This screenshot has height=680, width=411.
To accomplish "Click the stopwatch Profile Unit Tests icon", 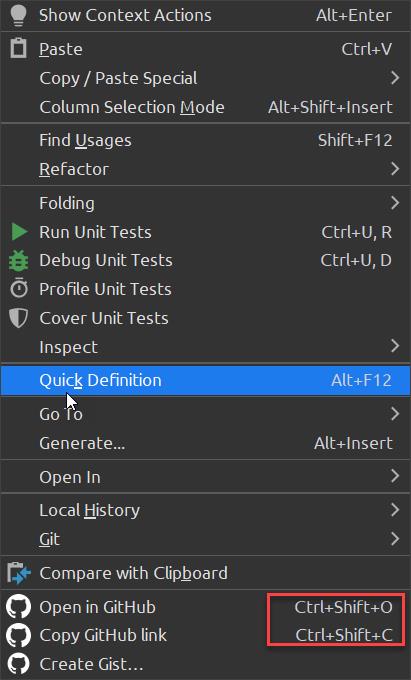I will coord(19,289).
